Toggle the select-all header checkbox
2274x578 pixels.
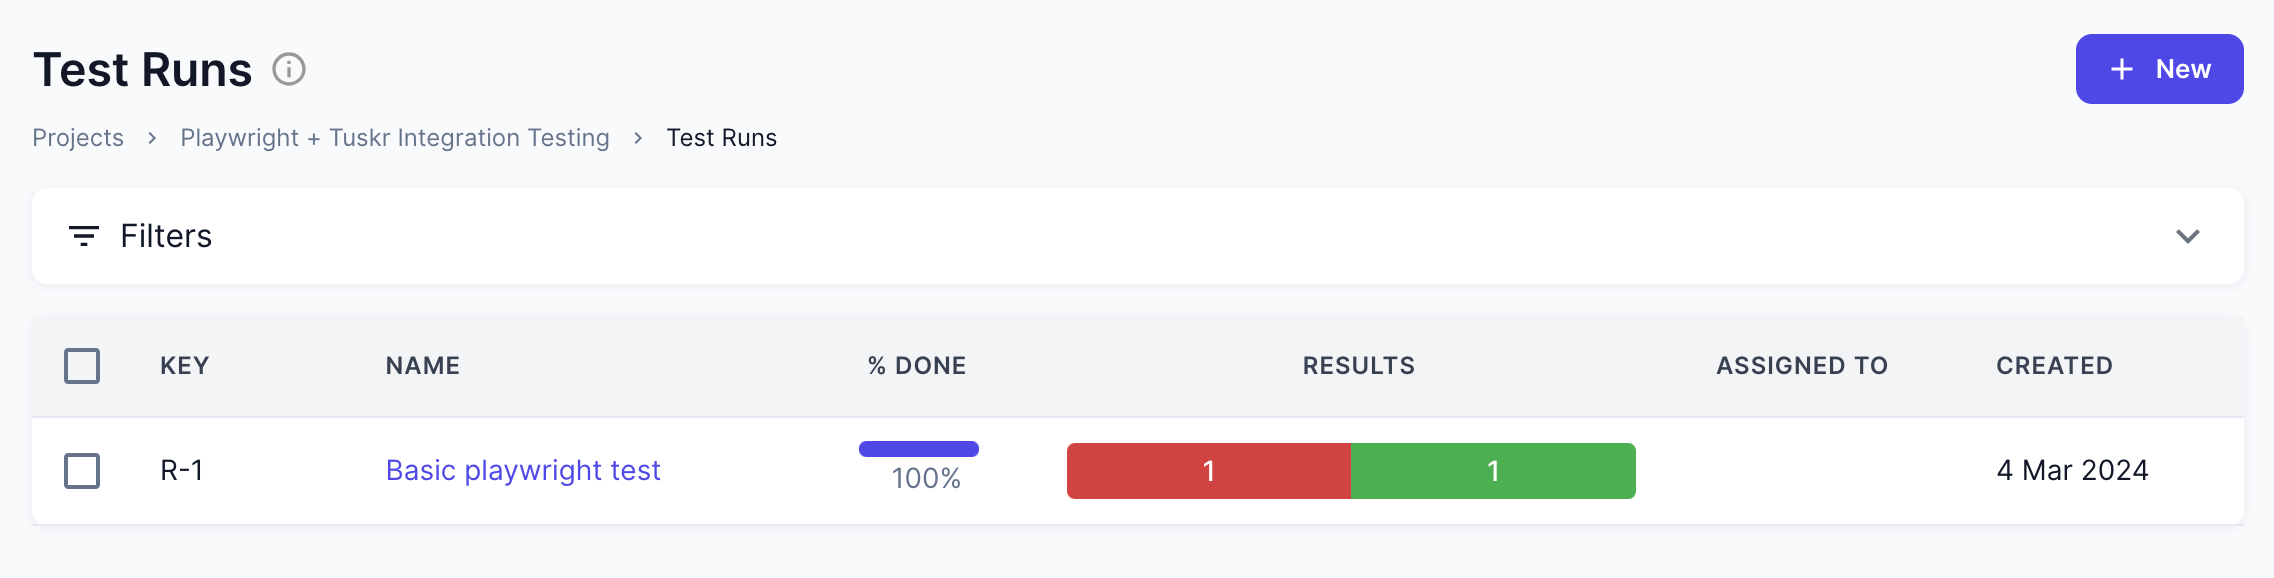pyautogui.click(x=82, y=366)
